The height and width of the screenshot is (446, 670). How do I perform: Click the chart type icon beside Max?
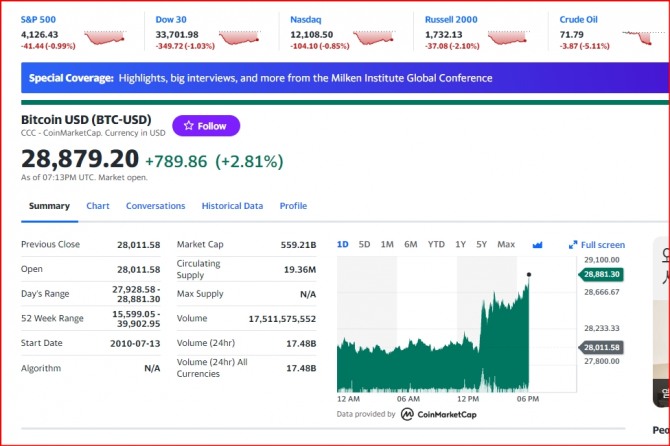coord(537,245)
